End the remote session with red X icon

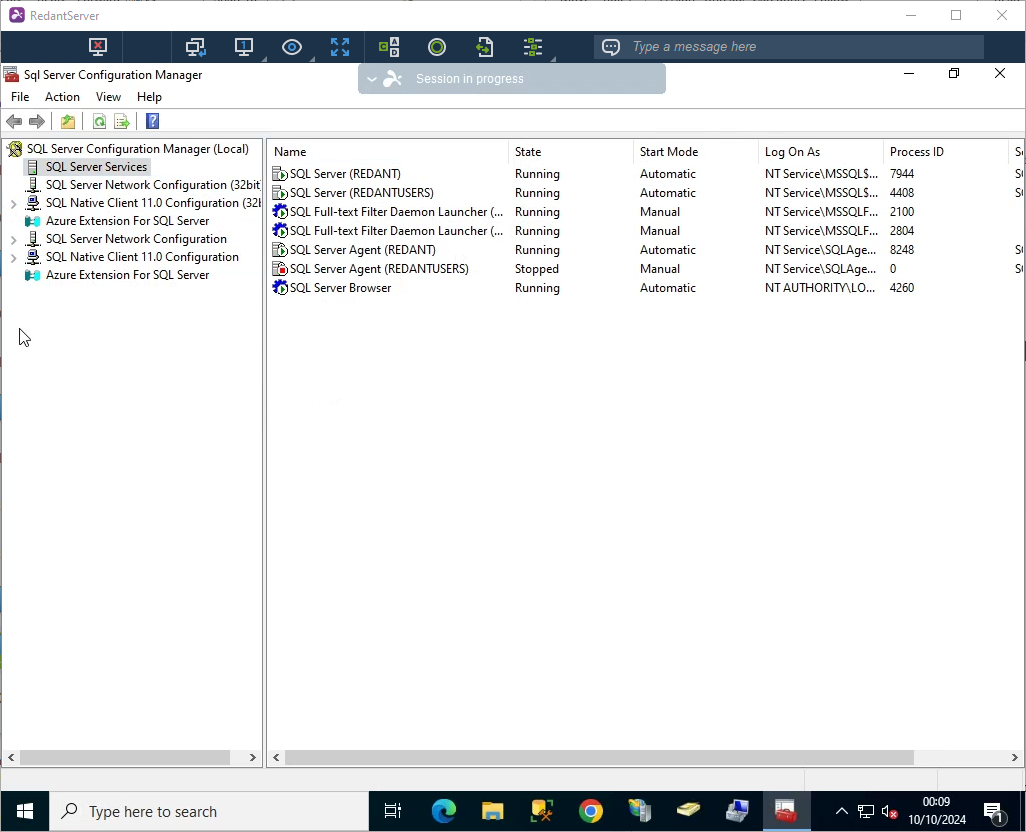tap(97, 47)
